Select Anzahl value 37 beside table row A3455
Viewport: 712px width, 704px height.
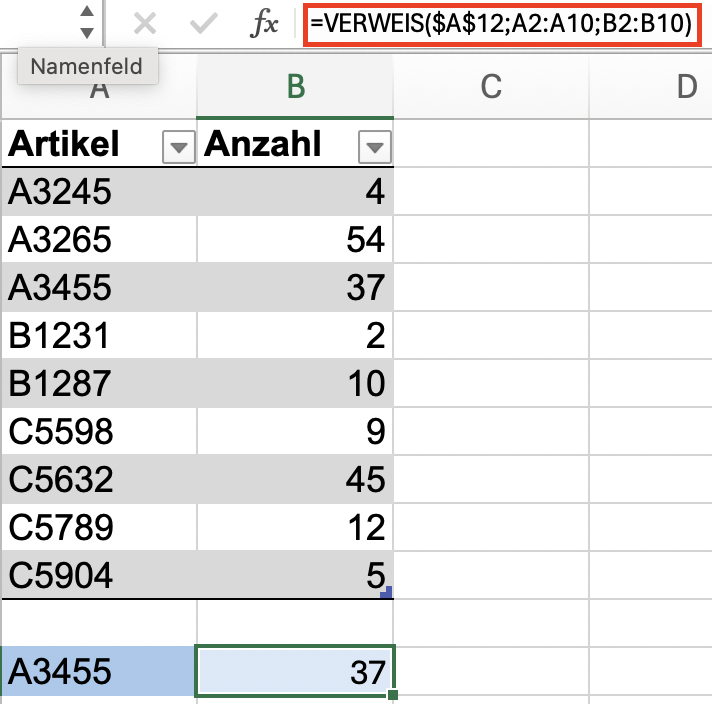295,287
